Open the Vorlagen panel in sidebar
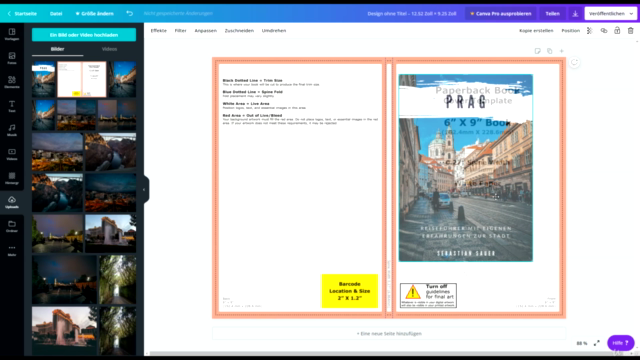The image size is (640, 360). (12, 34)
